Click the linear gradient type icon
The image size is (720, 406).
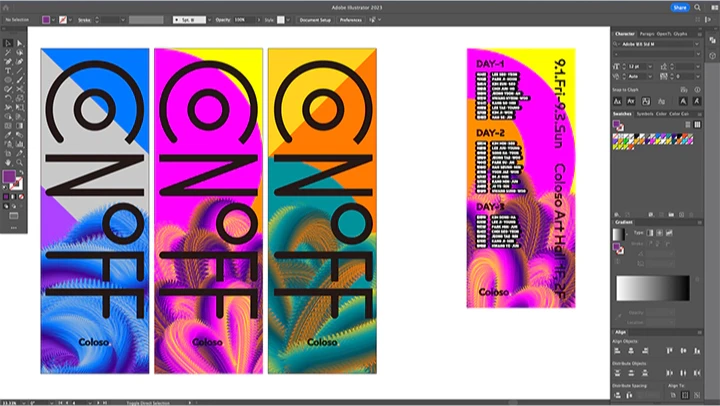click(648, 232)
